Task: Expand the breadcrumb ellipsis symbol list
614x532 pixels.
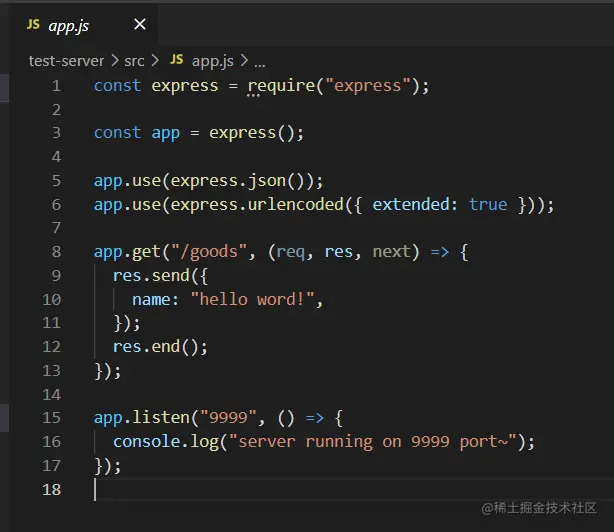Action: pyautogui.click(x=260, y=63)
